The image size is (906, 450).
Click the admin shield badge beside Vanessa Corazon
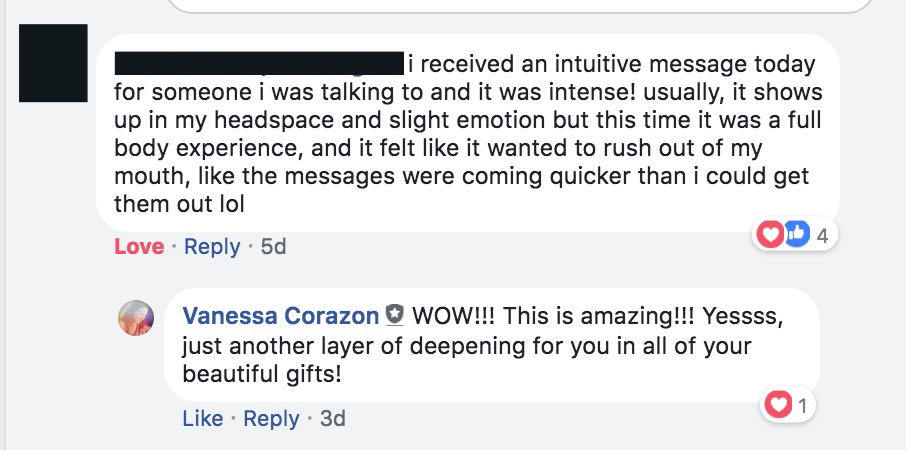(395, 315)
